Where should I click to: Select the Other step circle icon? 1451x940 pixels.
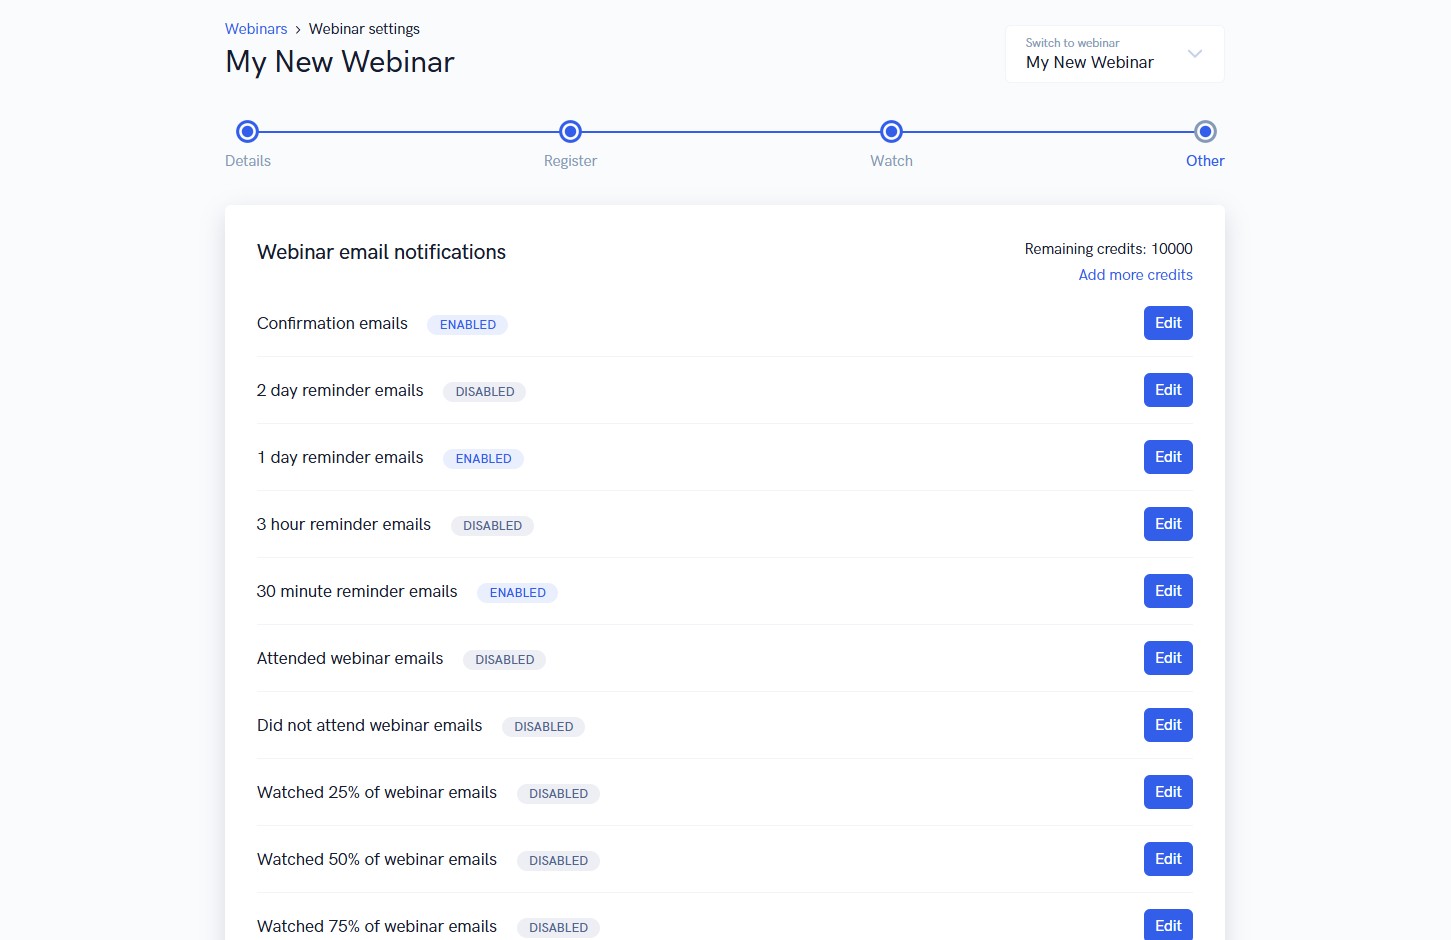coord(1204,131)
